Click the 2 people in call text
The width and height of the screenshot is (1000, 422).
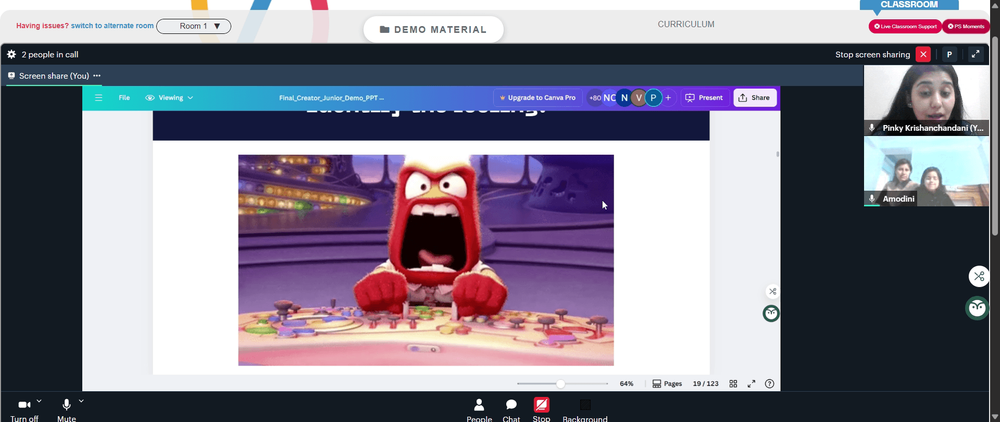[50, 55]
